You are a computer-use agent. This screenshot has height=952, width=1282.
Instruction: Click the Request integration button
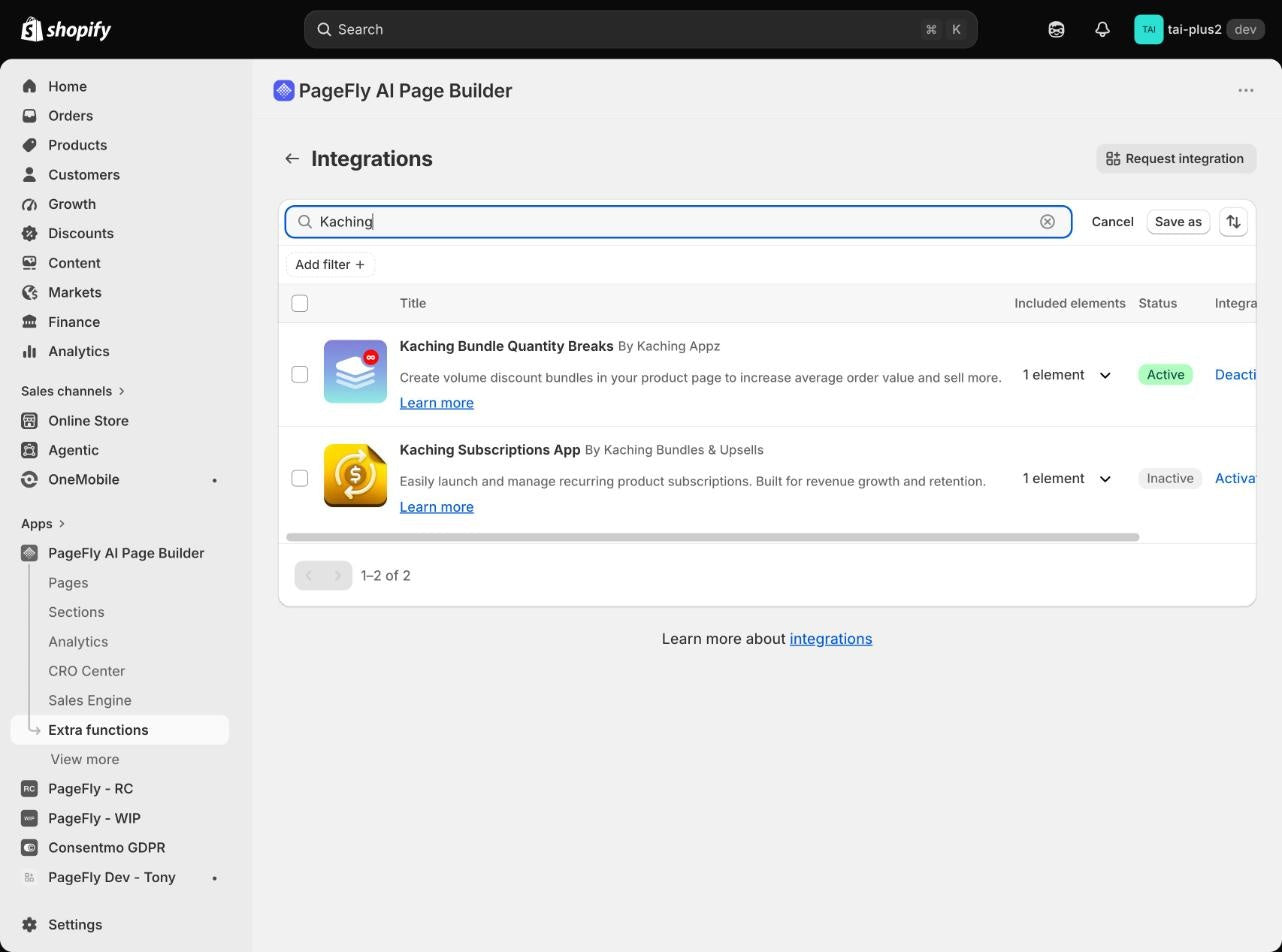coord(1176,159)
